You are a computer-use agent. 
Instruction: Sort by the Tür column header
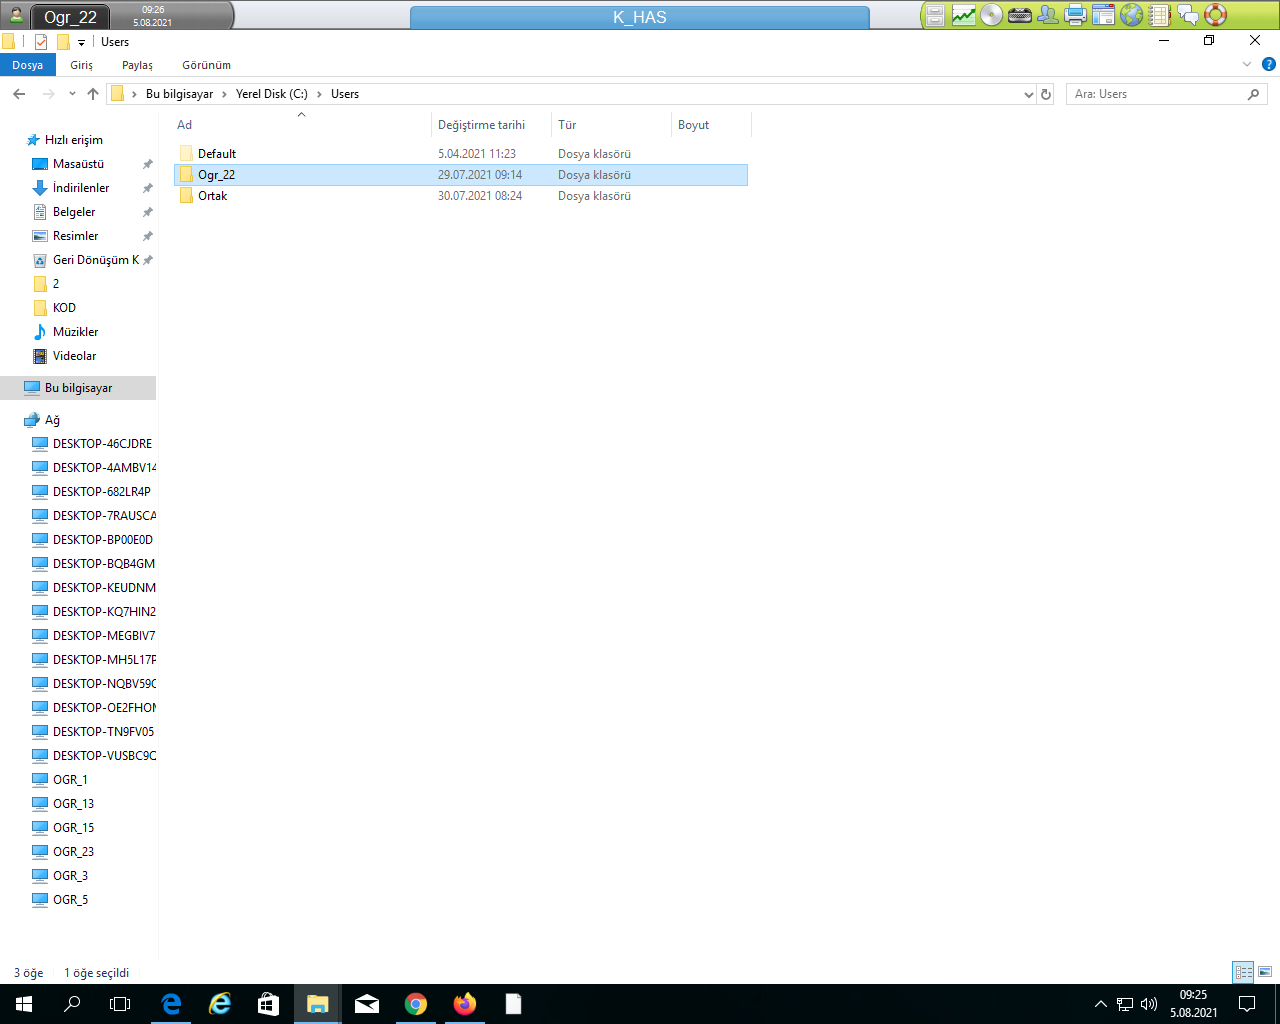(x=611, y=125)
